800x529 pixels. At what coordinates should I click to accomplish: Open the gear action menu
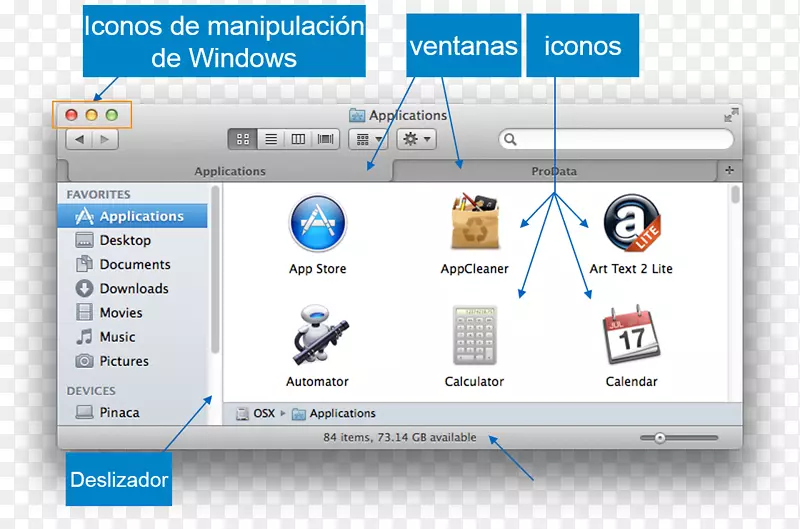pos(416,139)
